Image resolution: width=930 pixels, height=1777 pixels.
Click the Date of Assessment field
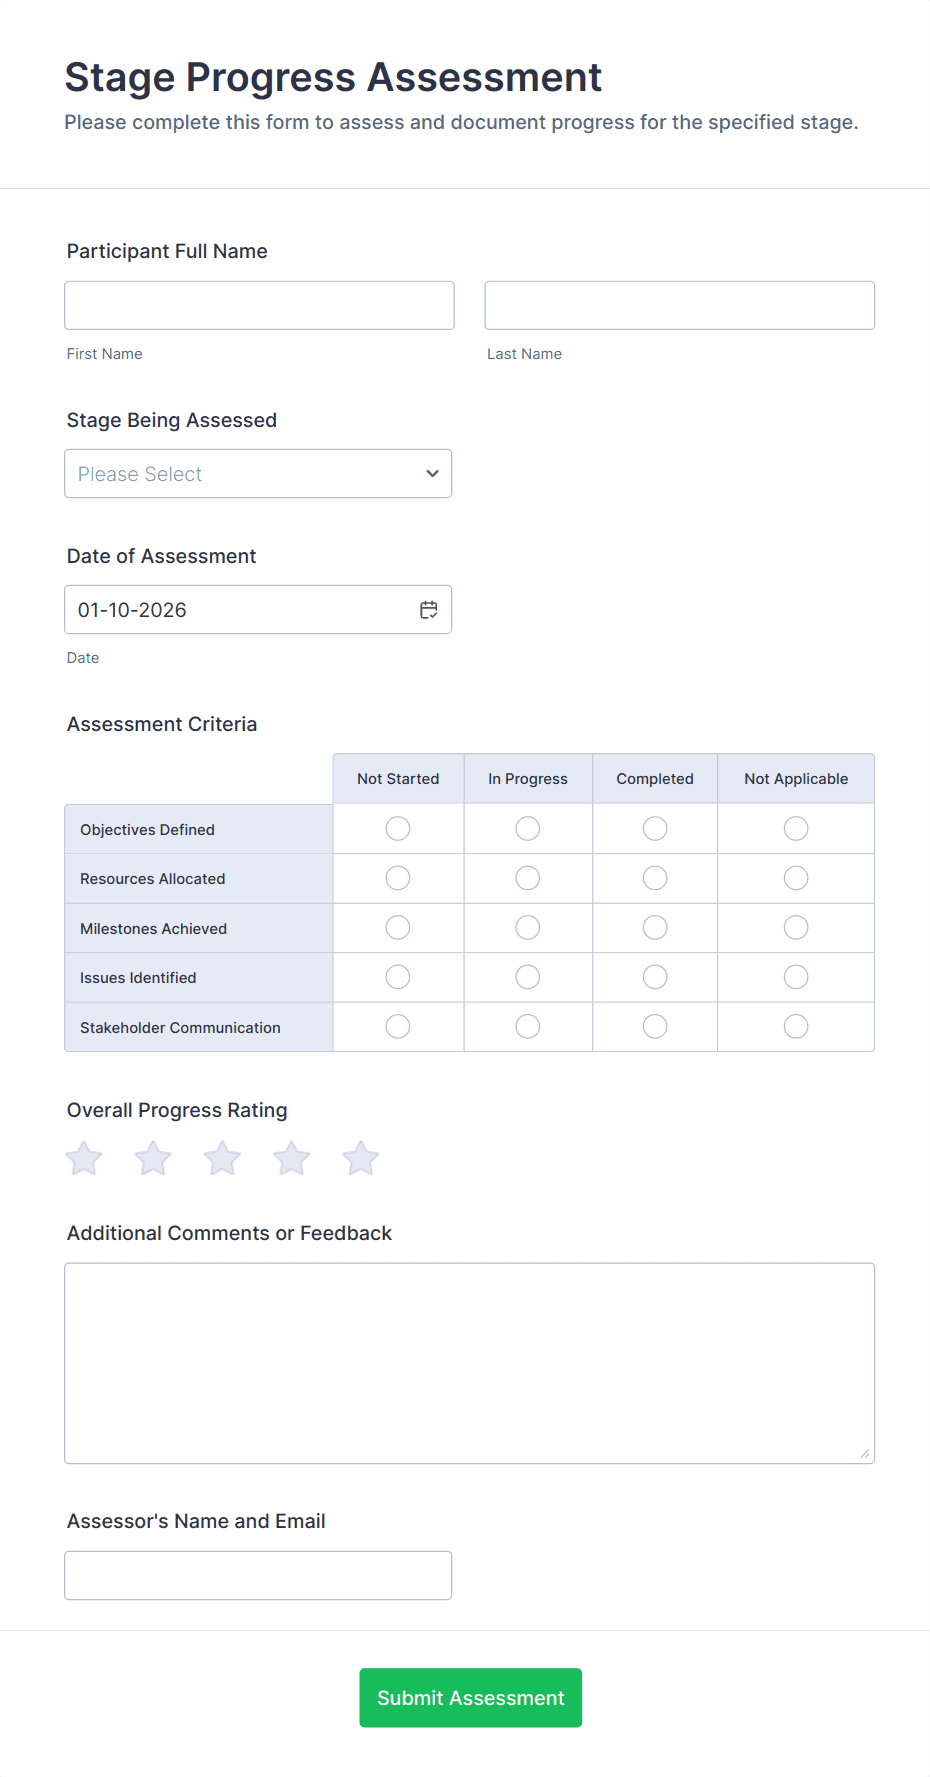pos(240,610)
